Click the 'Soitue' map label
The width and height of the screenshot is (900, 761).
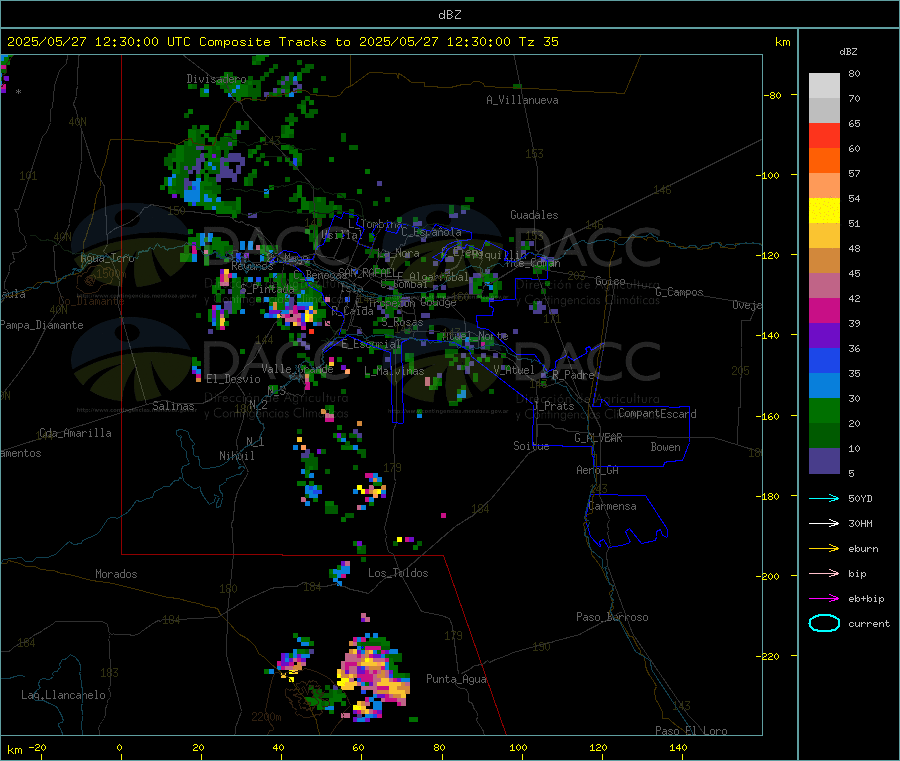pyautogui.click(x=531, y=446)
